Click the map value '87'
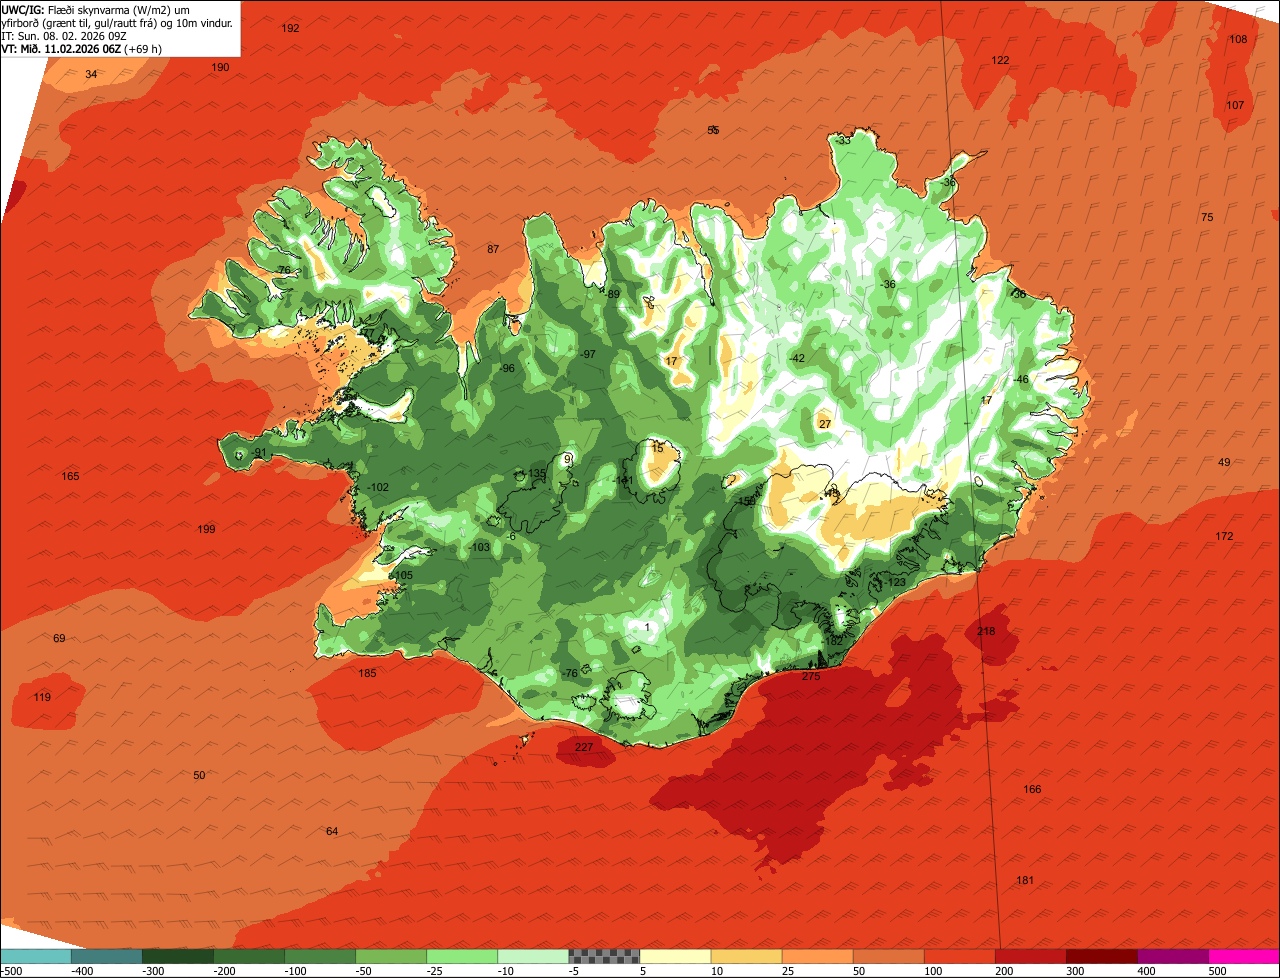This screenshot has height=978, width=1280. (493, 249)
